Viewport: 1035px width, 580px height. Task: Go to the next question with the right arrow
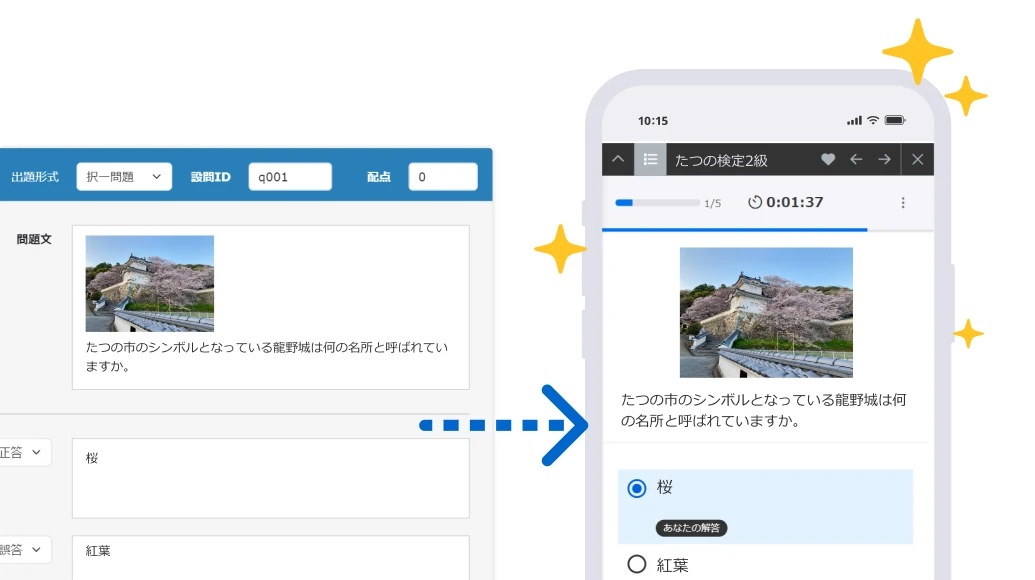pyautogui.click(x=885, y=159)
